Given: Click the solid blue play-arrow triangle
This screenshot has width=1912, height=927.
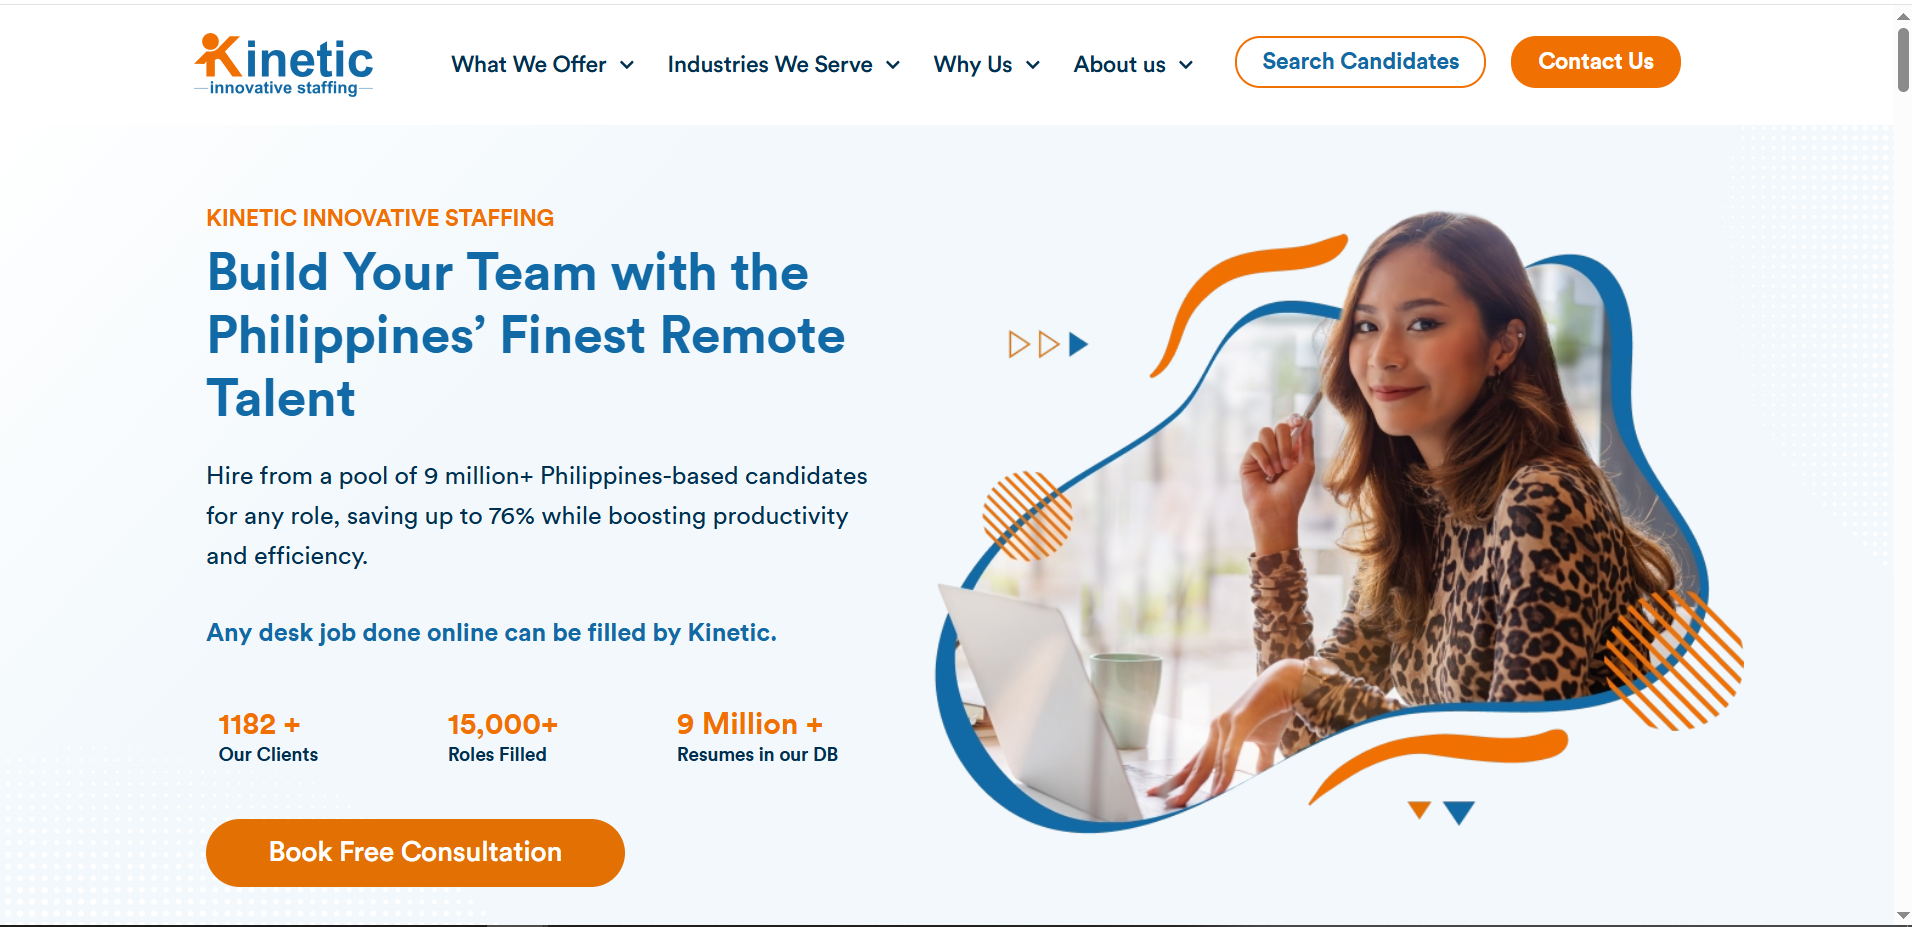Looking at the screenshot, I should 1078,345.
